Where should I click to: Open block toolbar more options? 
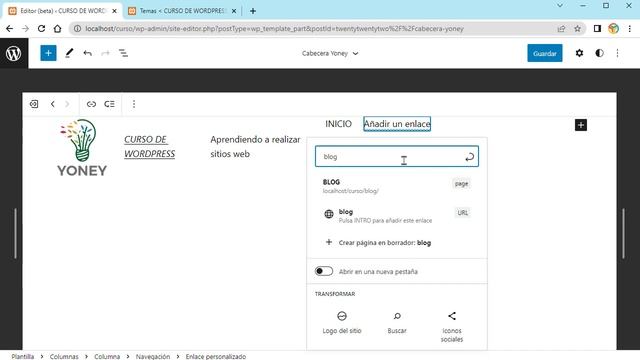[x=134, y=104]
